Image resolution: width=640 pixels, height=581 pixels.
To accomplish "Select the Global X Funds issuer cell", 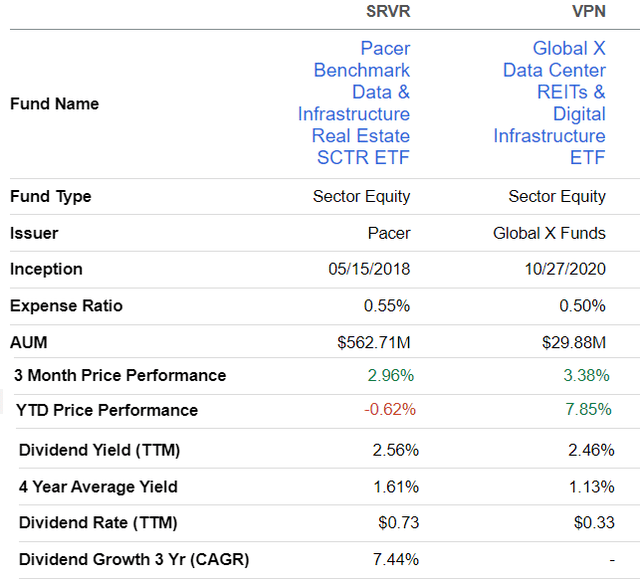I will 549,233.
